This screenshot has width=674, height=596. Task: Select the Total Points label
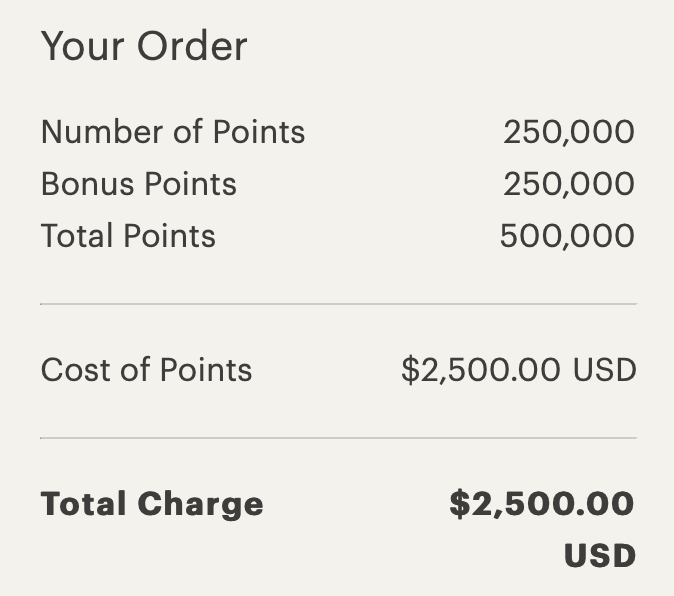tap(128, 236)
